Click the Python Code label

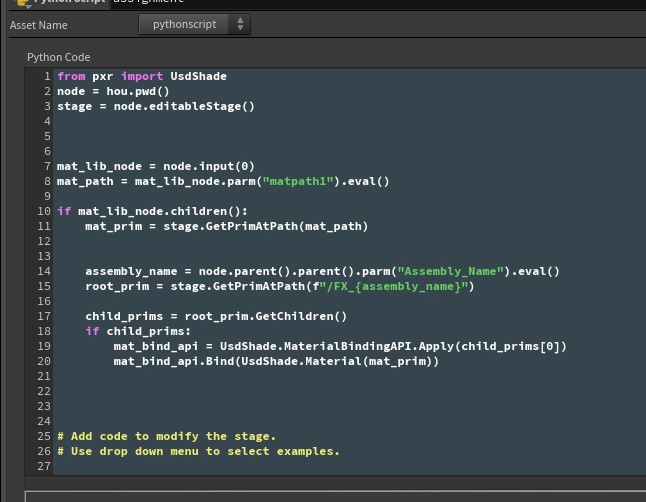(x=59, y=57)
